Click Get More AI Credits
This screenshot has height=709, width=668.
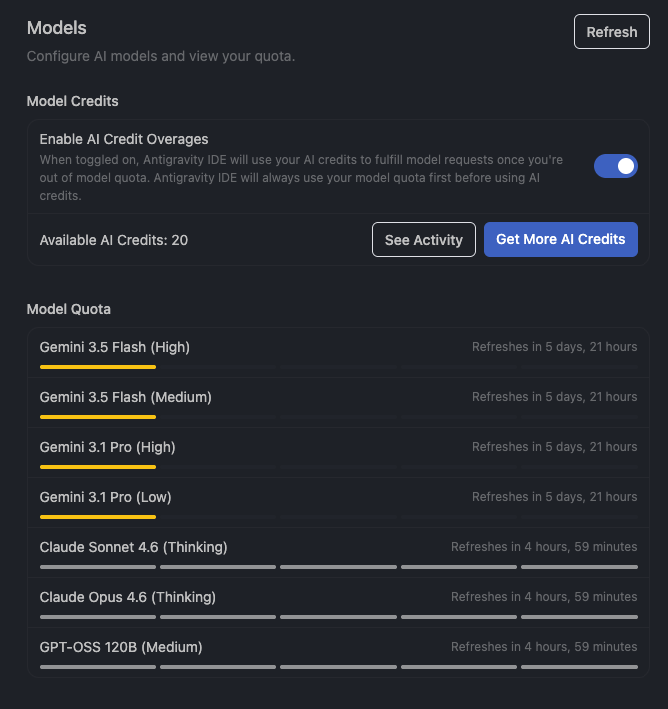tap(560, 239)
